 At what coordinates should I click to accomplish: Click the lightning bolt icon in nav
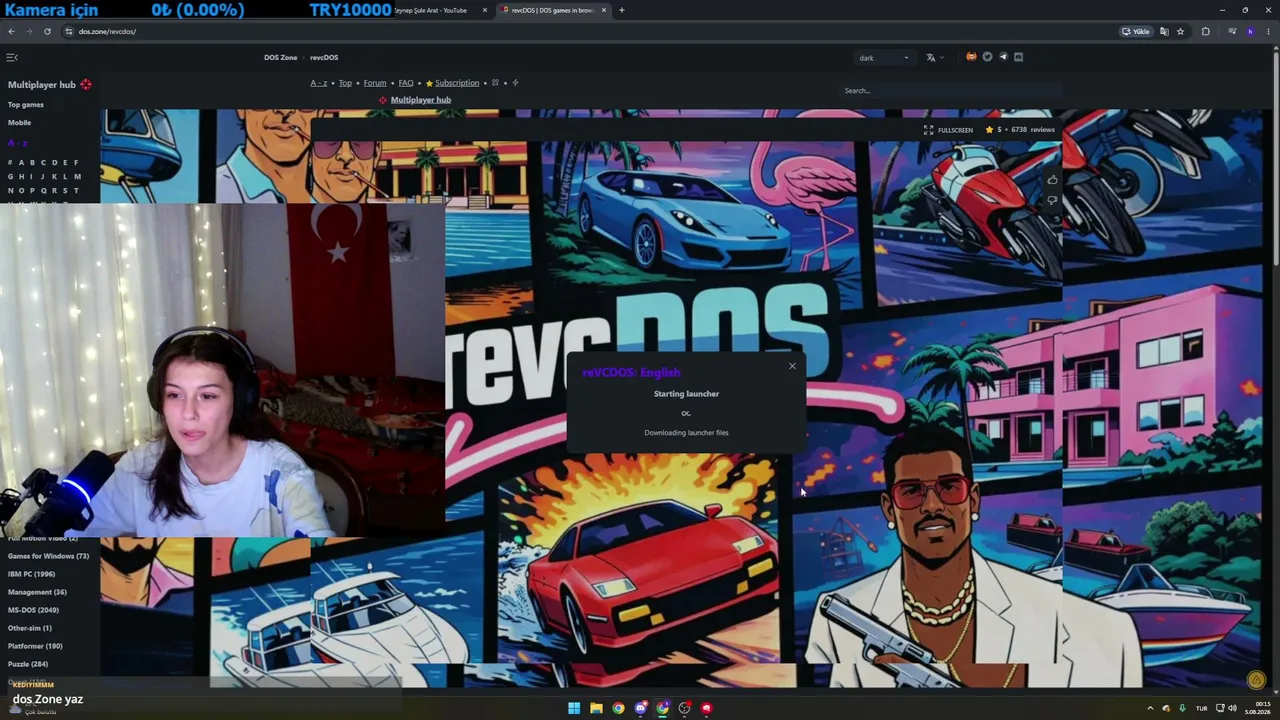tap(515, 83)
